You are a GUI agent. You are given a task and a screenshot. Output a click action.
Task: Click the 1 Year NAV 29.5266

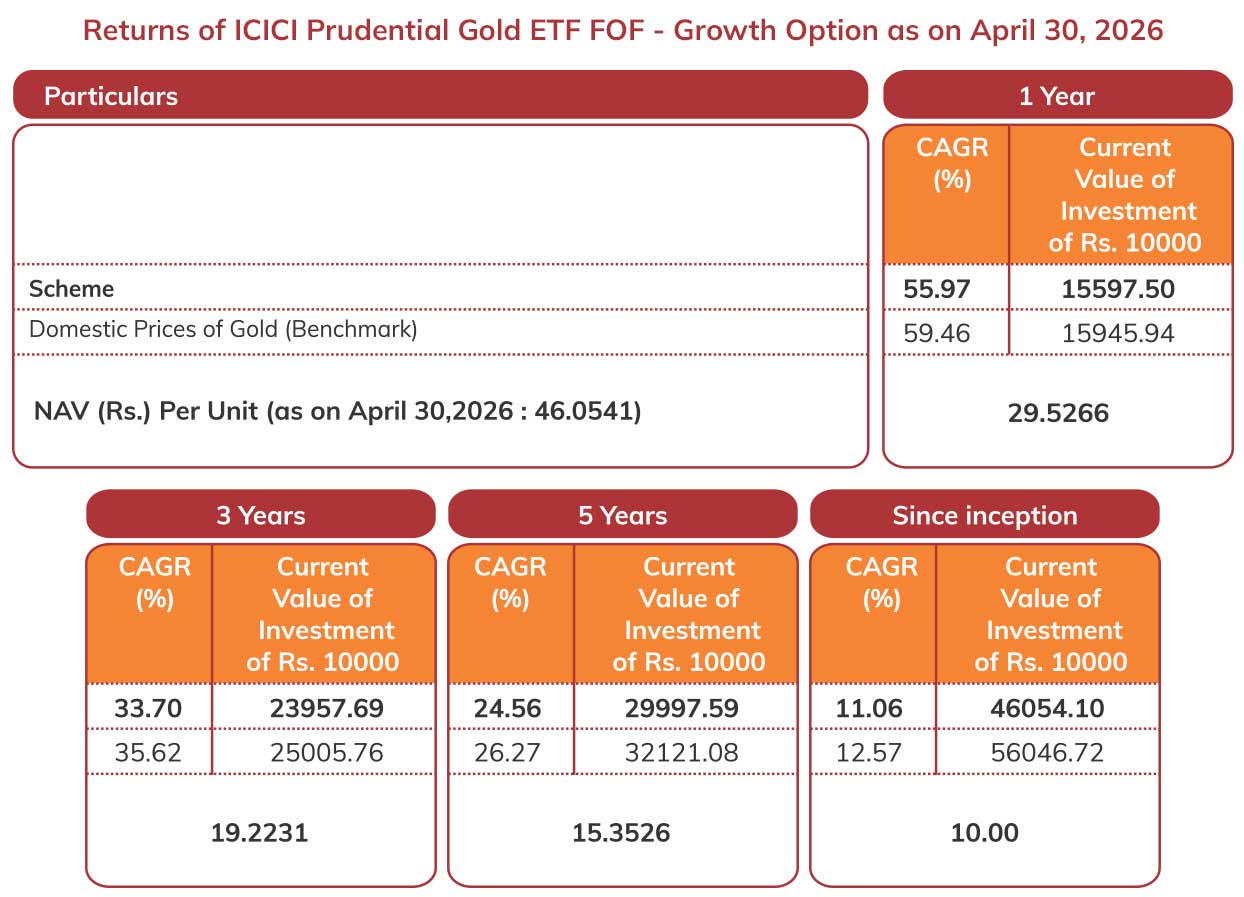pos(1059,413)
